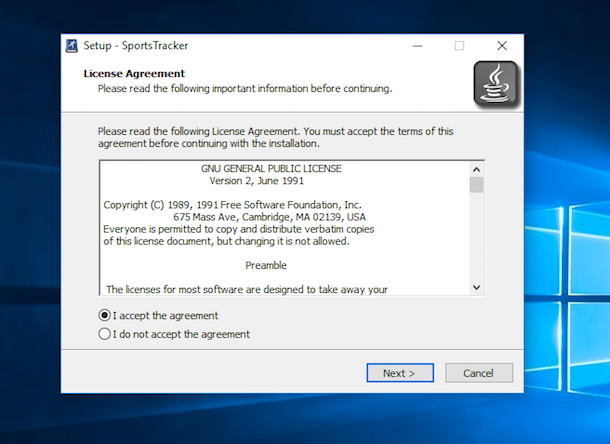Click the license scrollbar thumb
This screenshot has width=610, height=444.
[477, 185]
